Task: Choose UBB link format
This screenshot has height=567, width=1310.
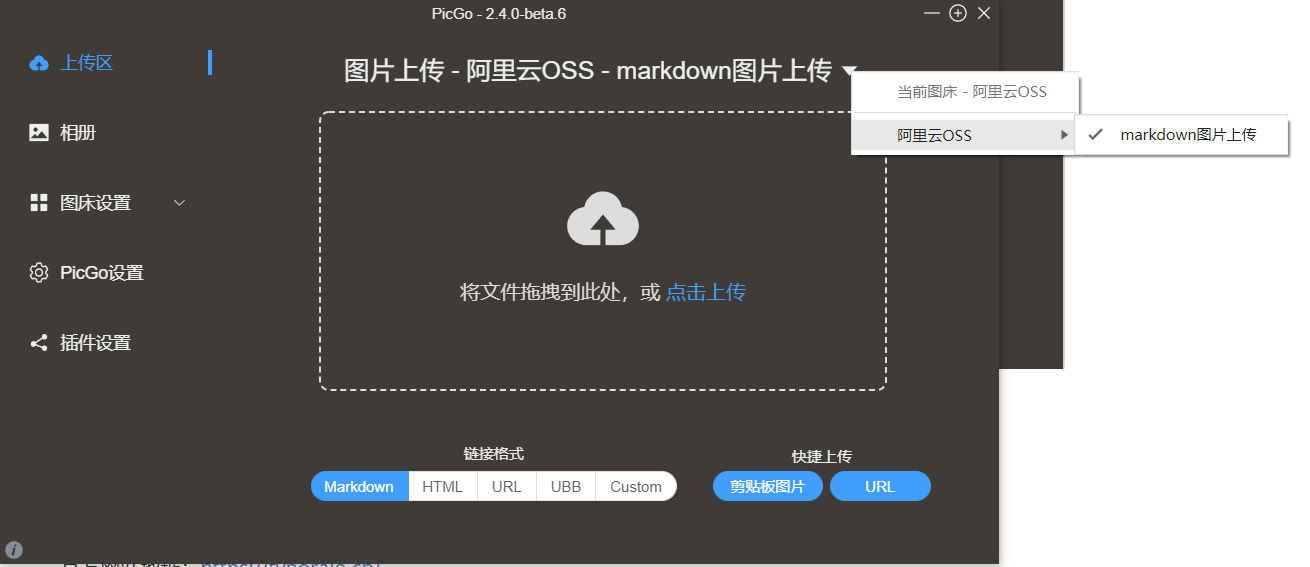Action: [566, 487]
